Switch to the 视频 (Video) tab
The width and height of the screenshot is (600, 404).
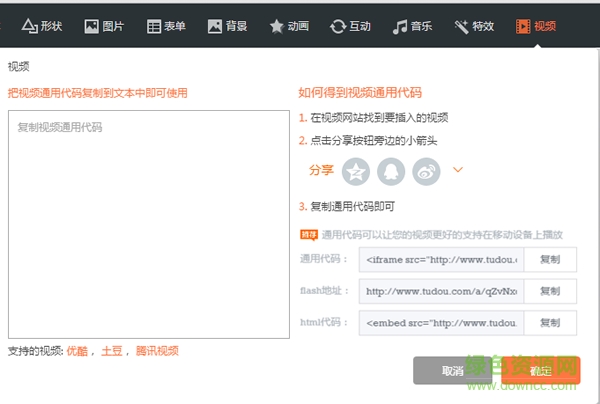pos(536,26)
